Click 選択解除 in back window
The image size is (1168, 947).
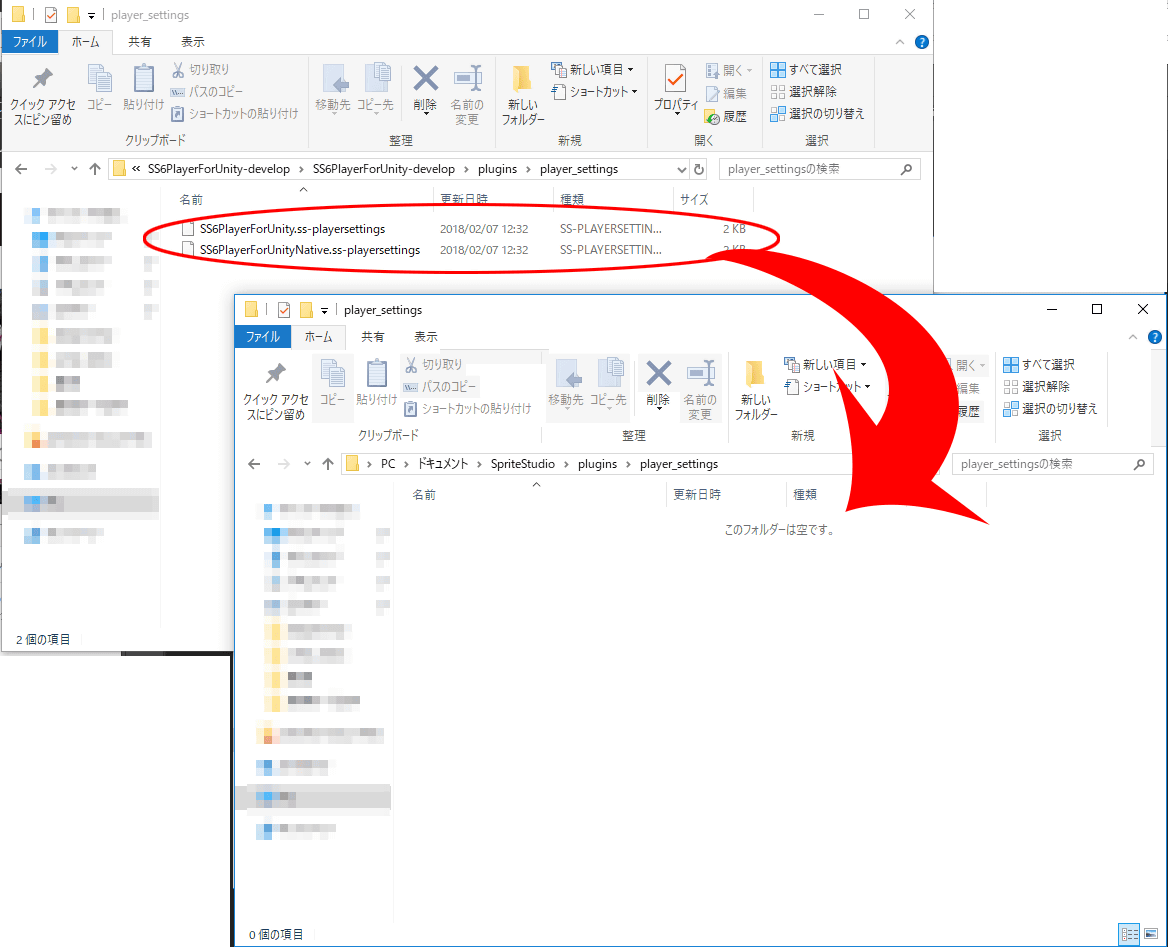pos(804,92)
